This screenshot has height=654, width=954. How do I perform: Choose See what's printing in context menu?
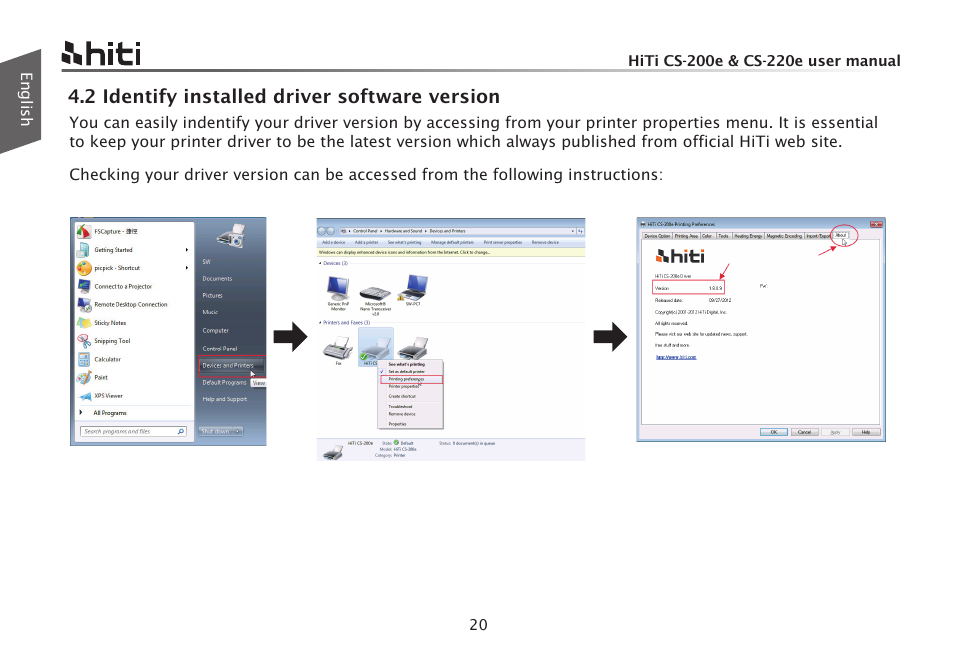pyautogui.click(x=411, y=364)
